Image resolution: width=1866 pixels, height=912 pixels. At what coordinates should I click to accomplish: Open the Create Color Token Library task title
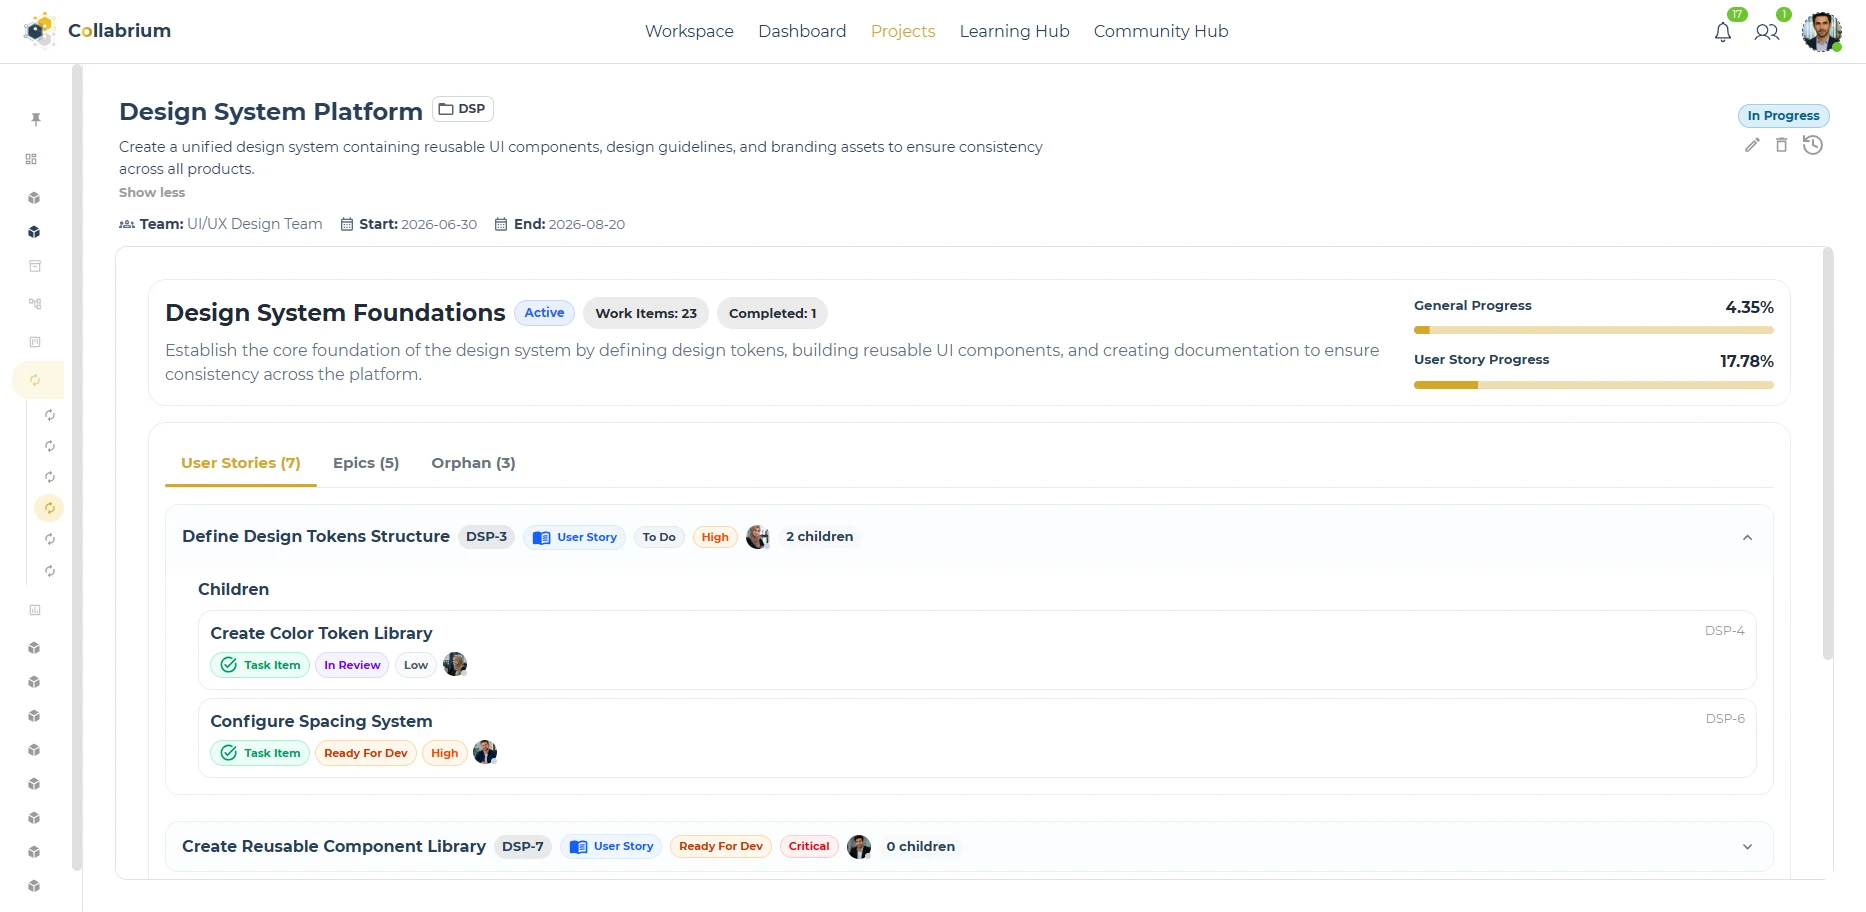321,633
